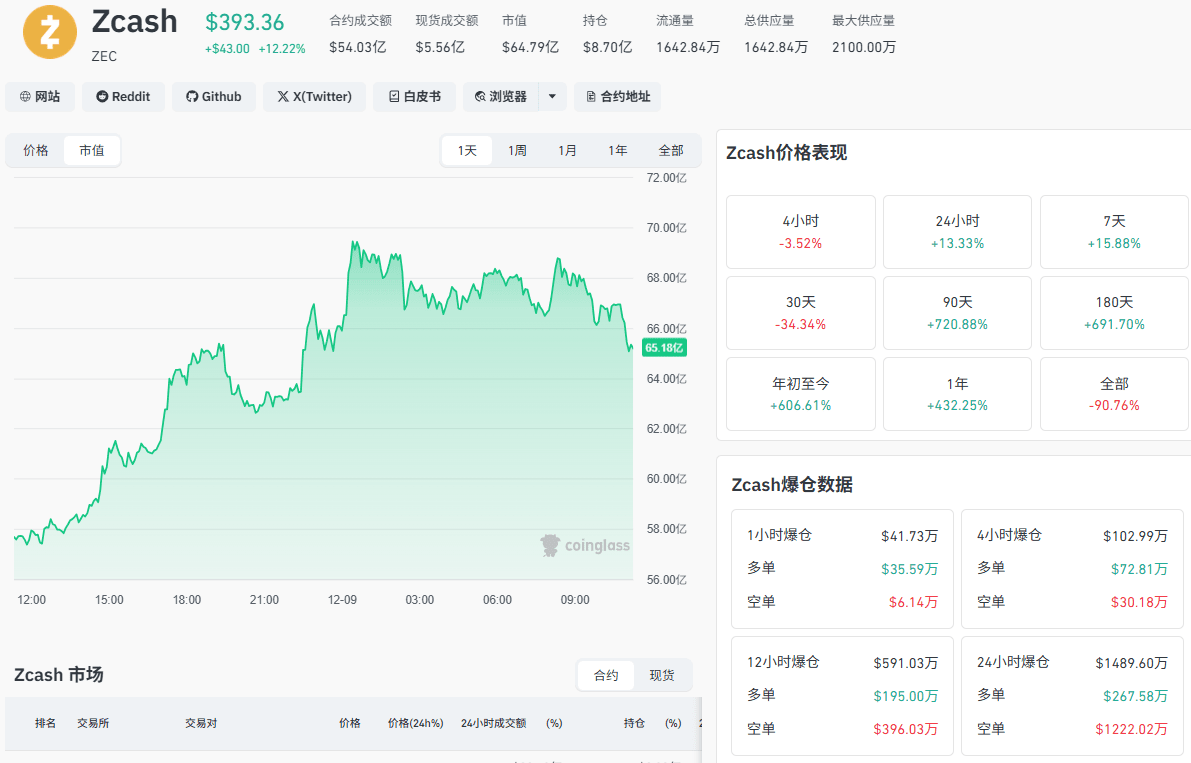Sort market table by 价格(24h%) column
The width and height of the screenshot is (1191, 763).
415,723
